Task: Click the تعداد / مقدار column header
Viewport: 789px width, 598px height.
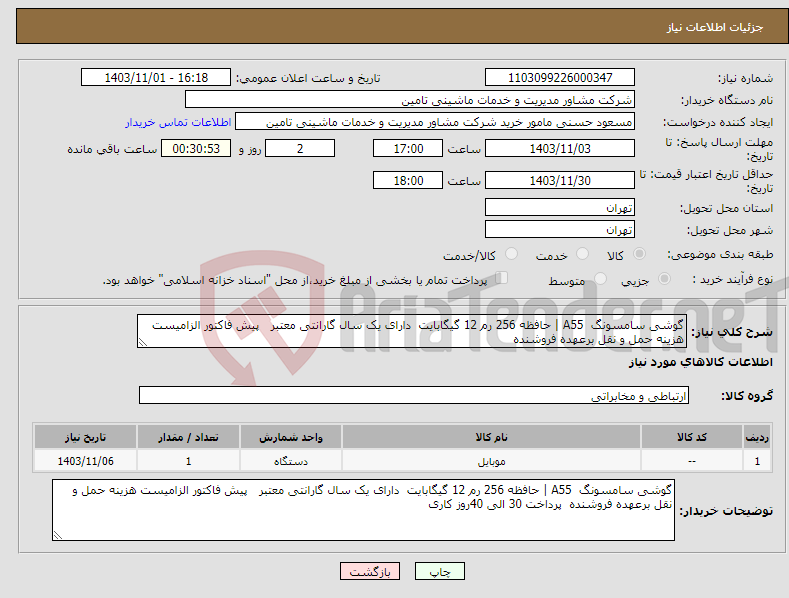Action: [188, 437]
